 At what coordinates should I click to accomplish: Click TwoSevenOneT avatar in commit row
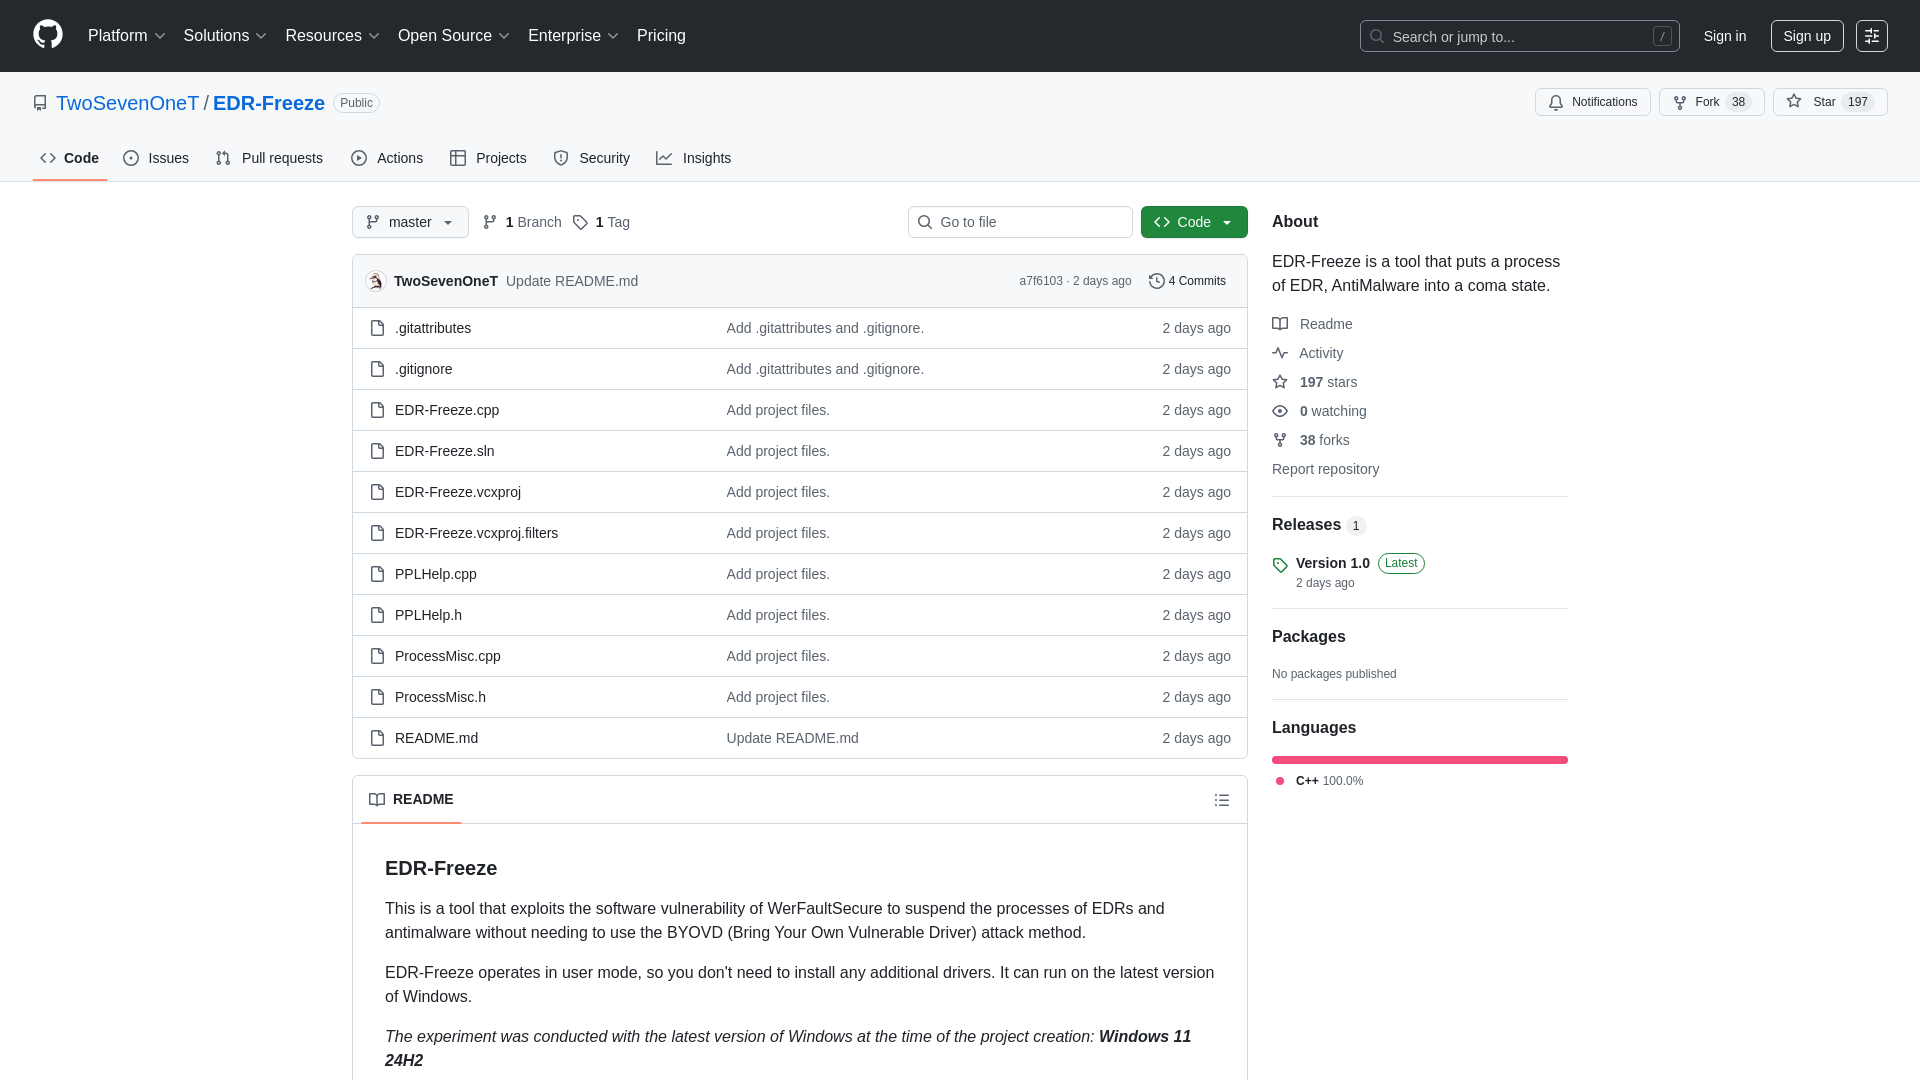[376, 281]
